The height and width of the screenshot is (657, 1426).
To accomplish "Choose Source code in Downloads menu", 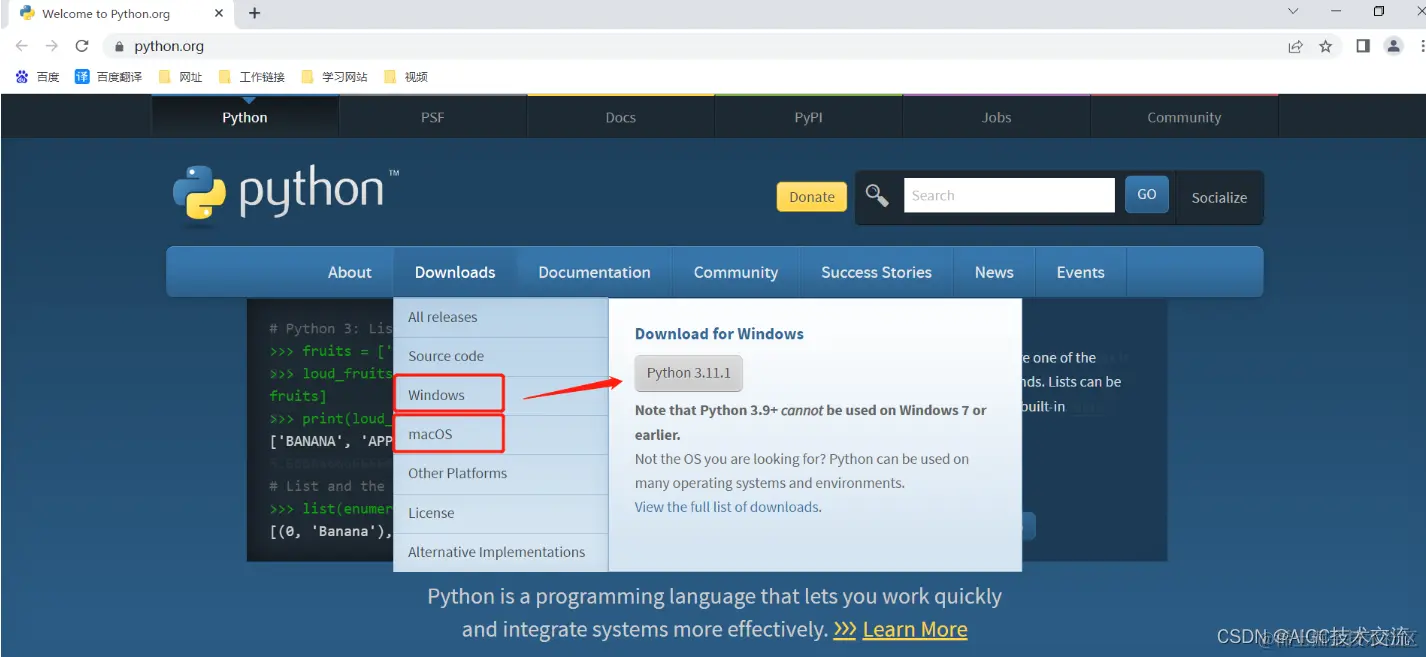I will 501,356.
